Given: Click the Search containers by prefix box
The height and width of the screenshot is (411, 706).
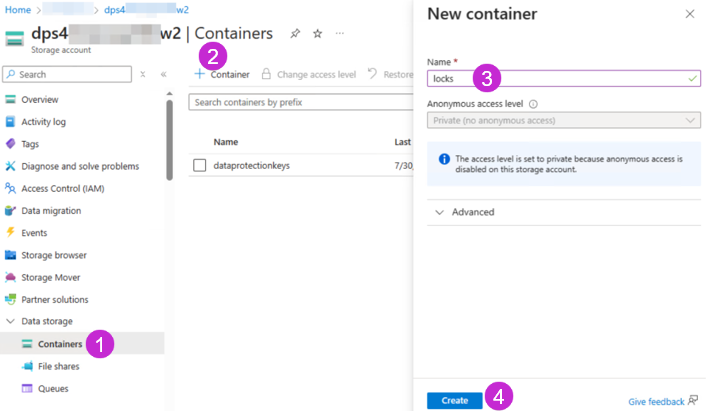Looking at the screenshot, I should [x=300, y=102].
